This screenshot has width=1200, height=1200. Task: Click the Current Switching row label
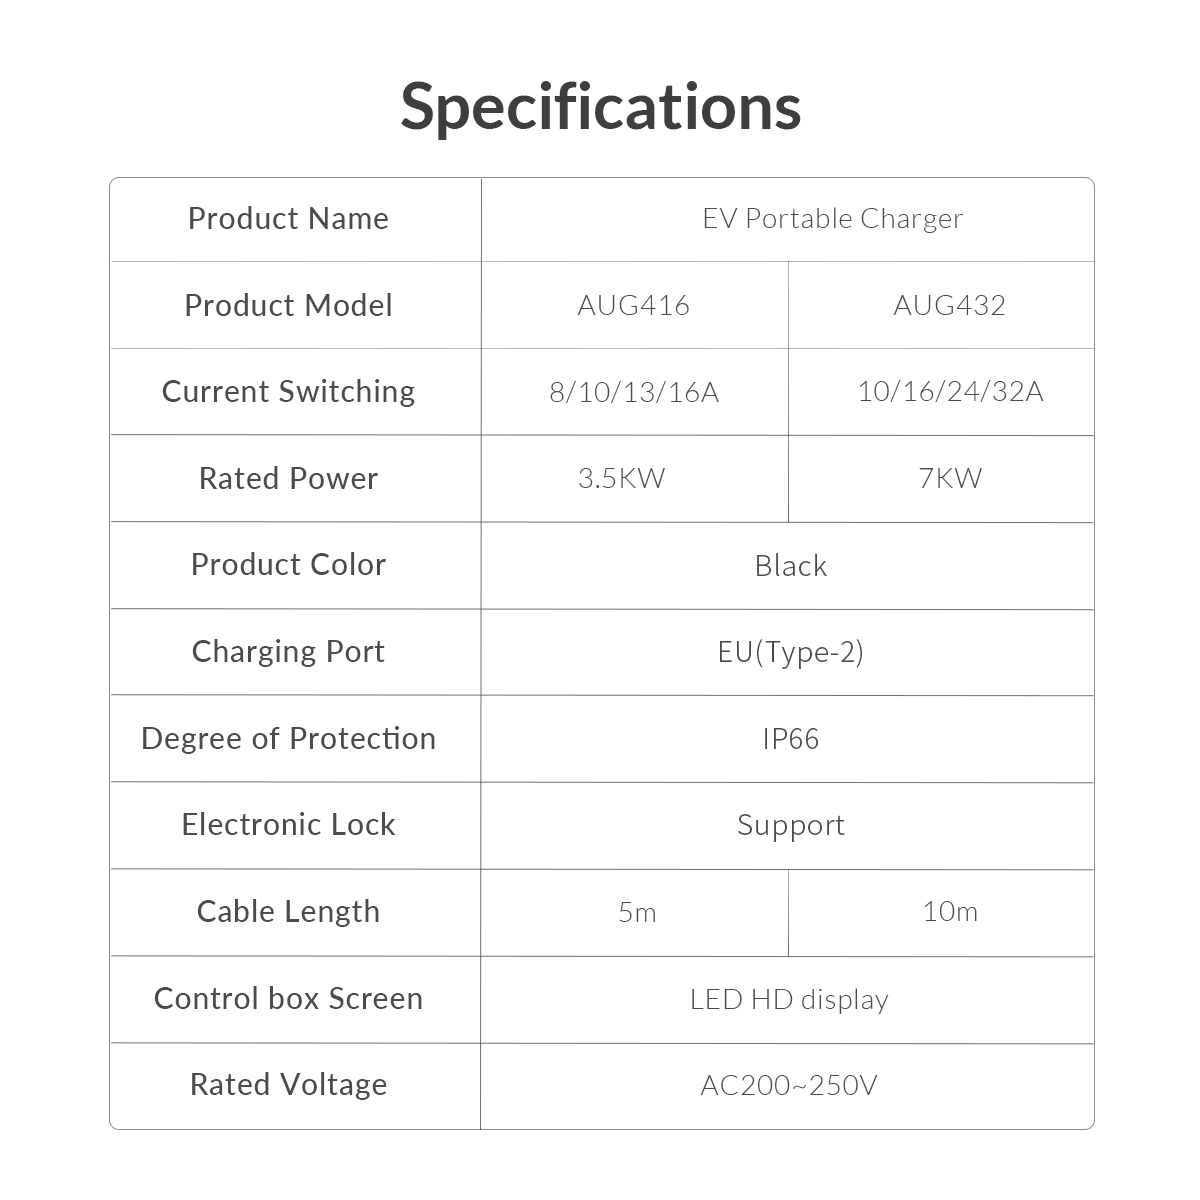(288, 392)
